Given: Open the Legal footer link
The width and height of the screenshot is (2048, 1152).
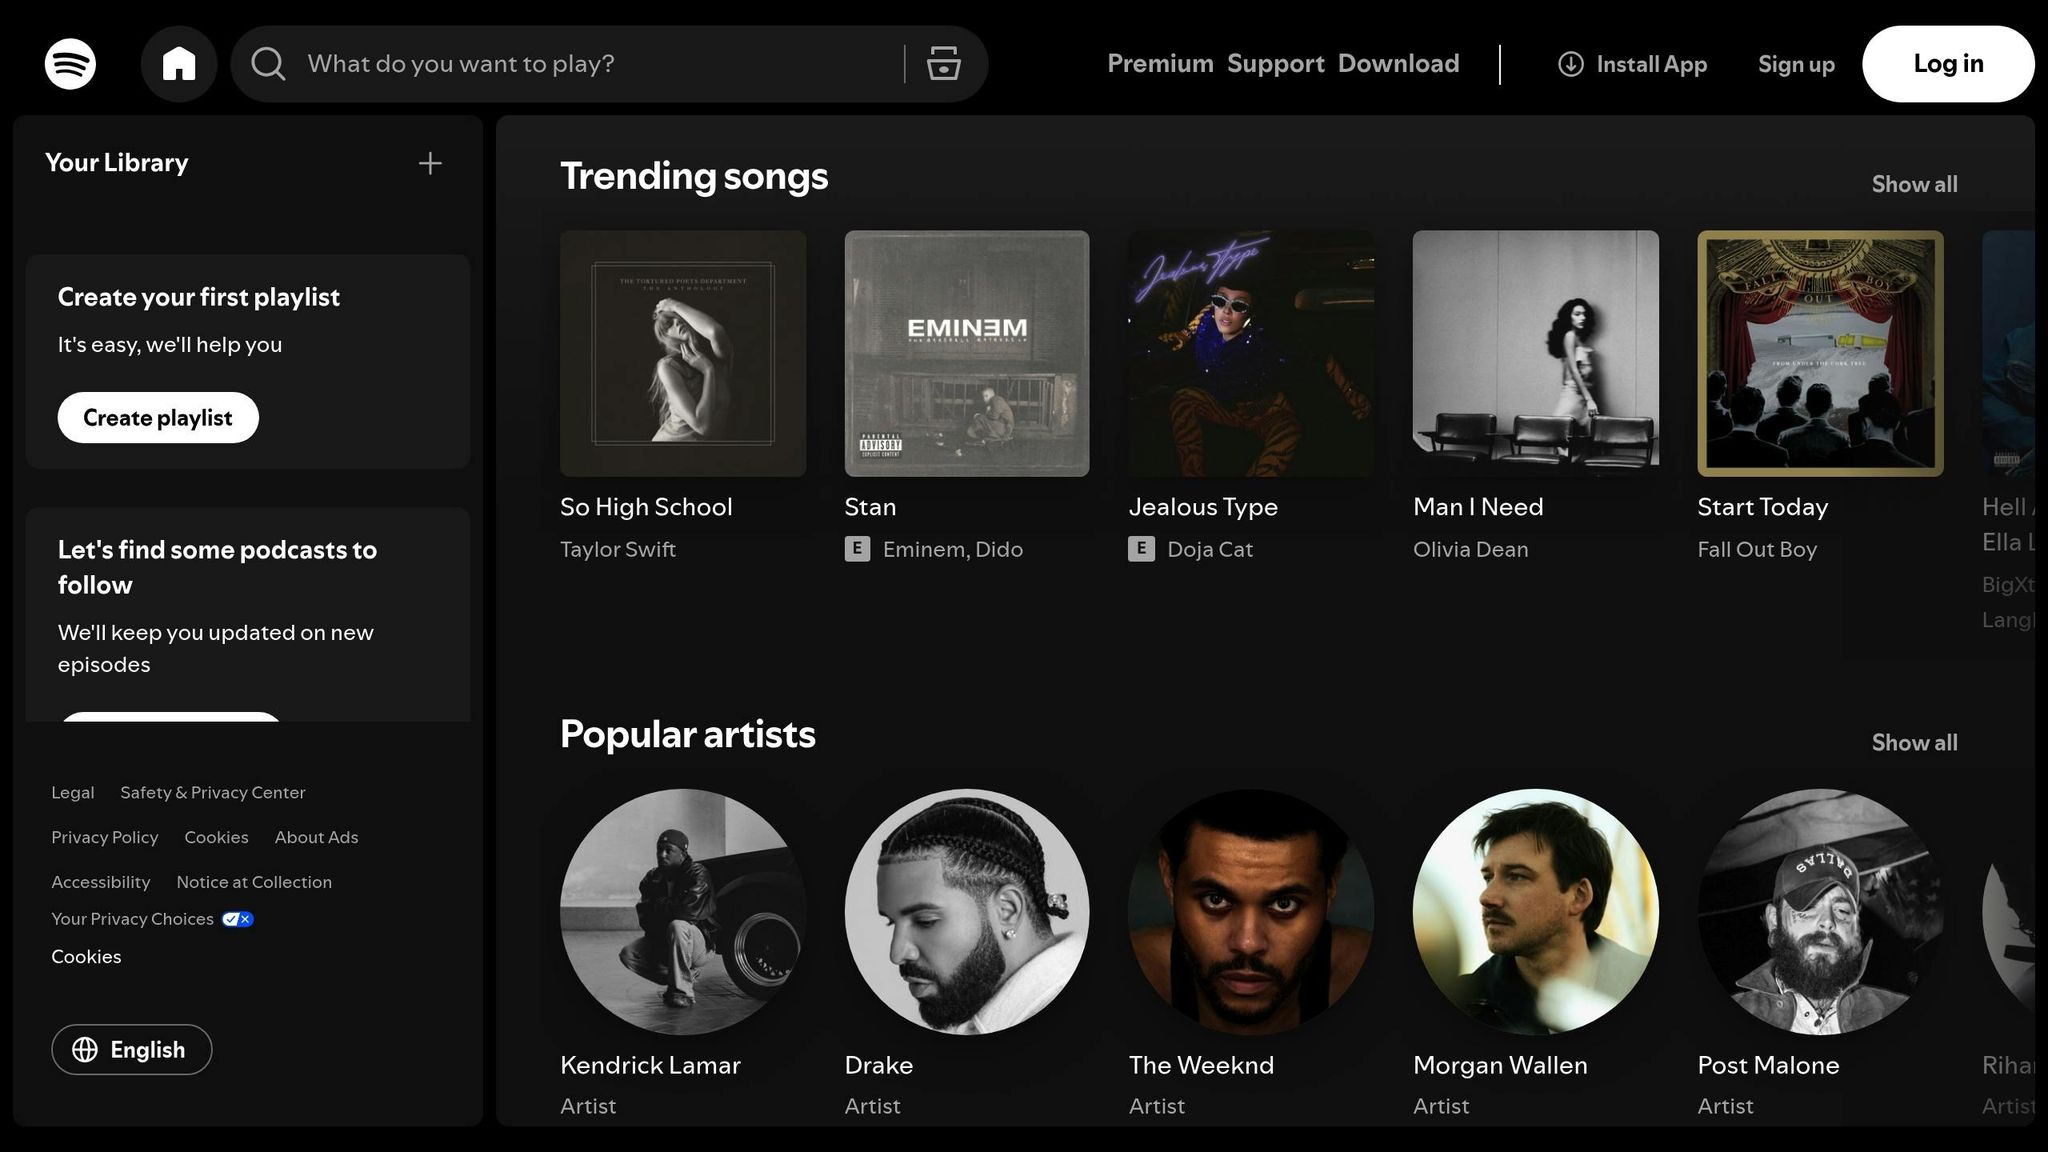Looking at the screenshot, I should tap(73, 792).
